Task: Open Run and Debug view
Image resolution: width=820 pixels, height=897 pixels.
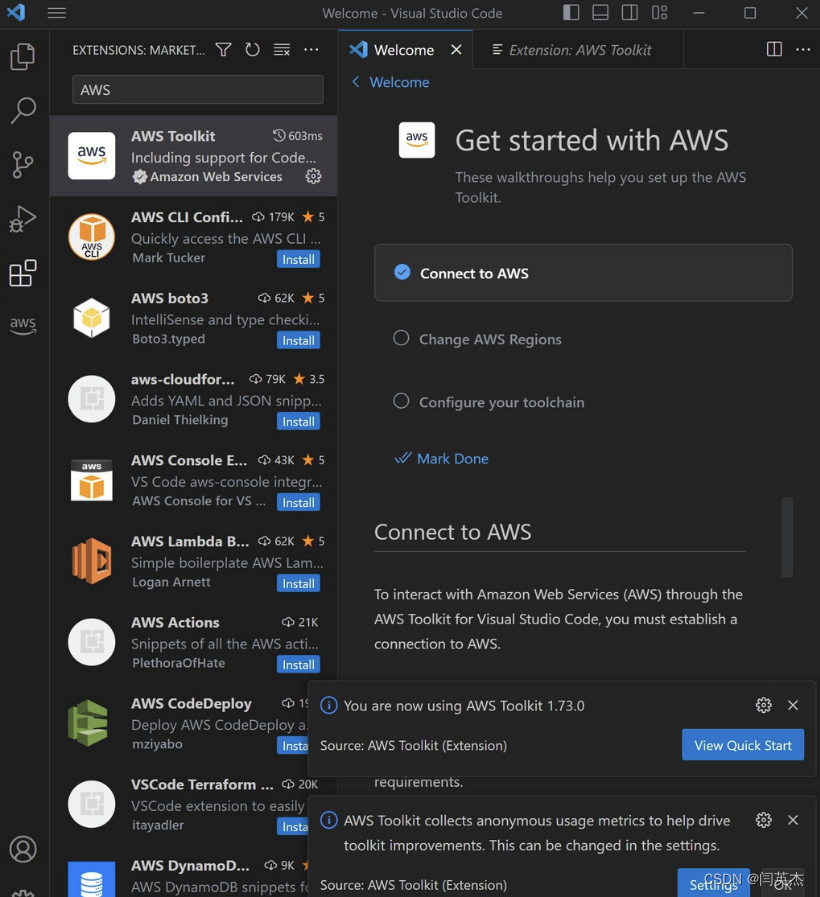Action: pos(23,219)
